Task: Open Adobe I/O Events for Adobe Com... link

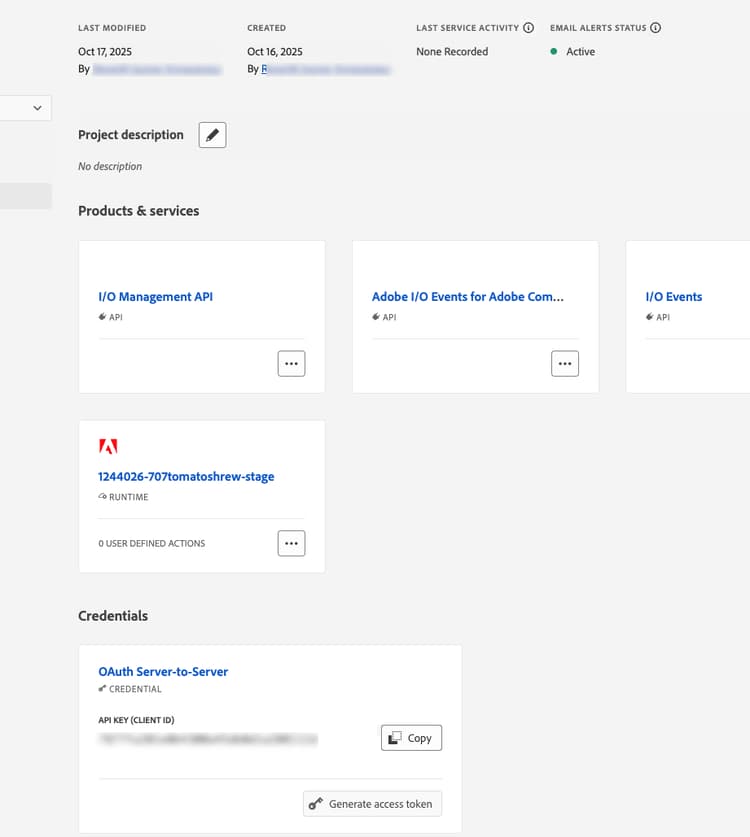Action: (x=468, y=297)
